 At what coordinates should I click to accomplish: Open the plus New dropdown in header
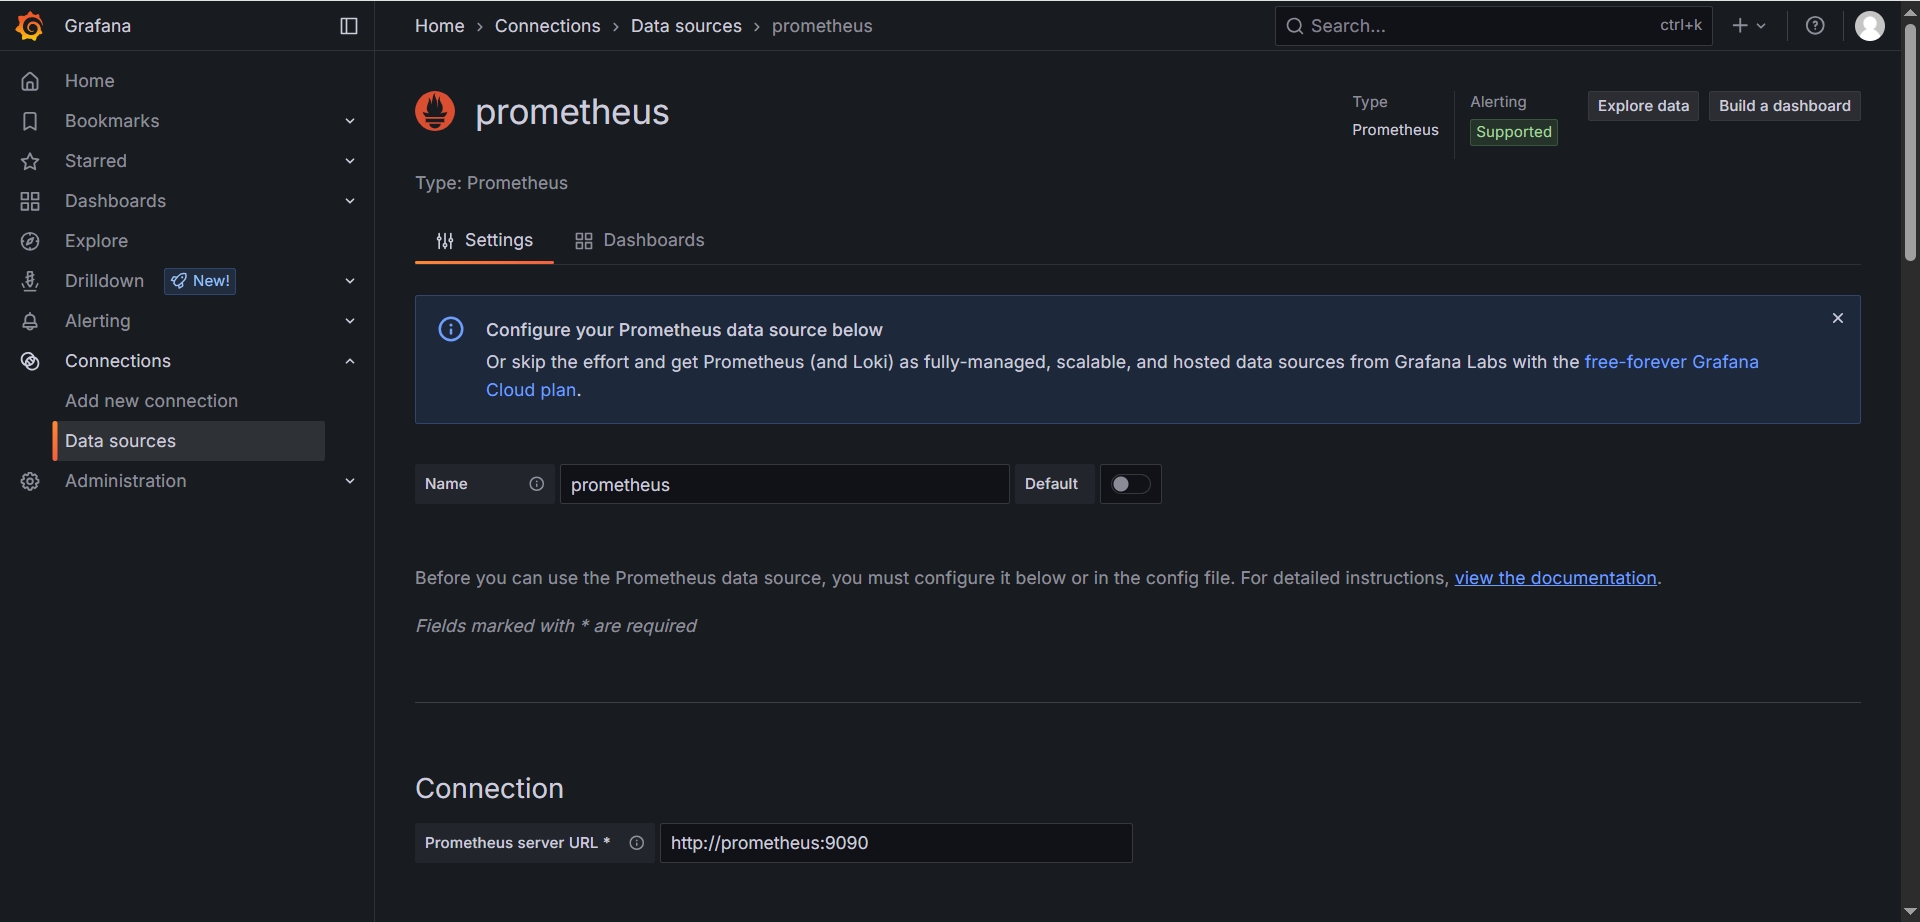1749,26
